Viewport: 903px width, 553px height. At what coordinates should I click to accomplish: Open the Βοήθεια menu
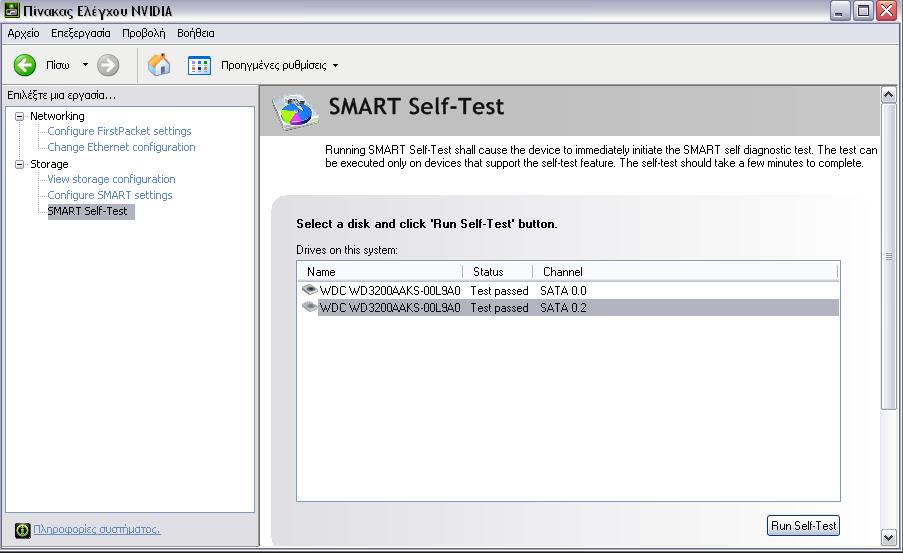coord(196,33)
